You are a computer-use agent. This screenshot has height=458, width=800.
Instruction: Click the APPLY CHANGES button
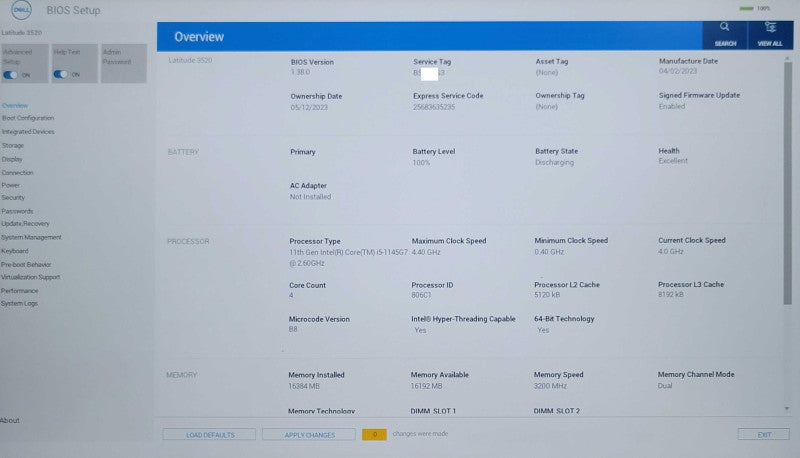pos(309,435)
